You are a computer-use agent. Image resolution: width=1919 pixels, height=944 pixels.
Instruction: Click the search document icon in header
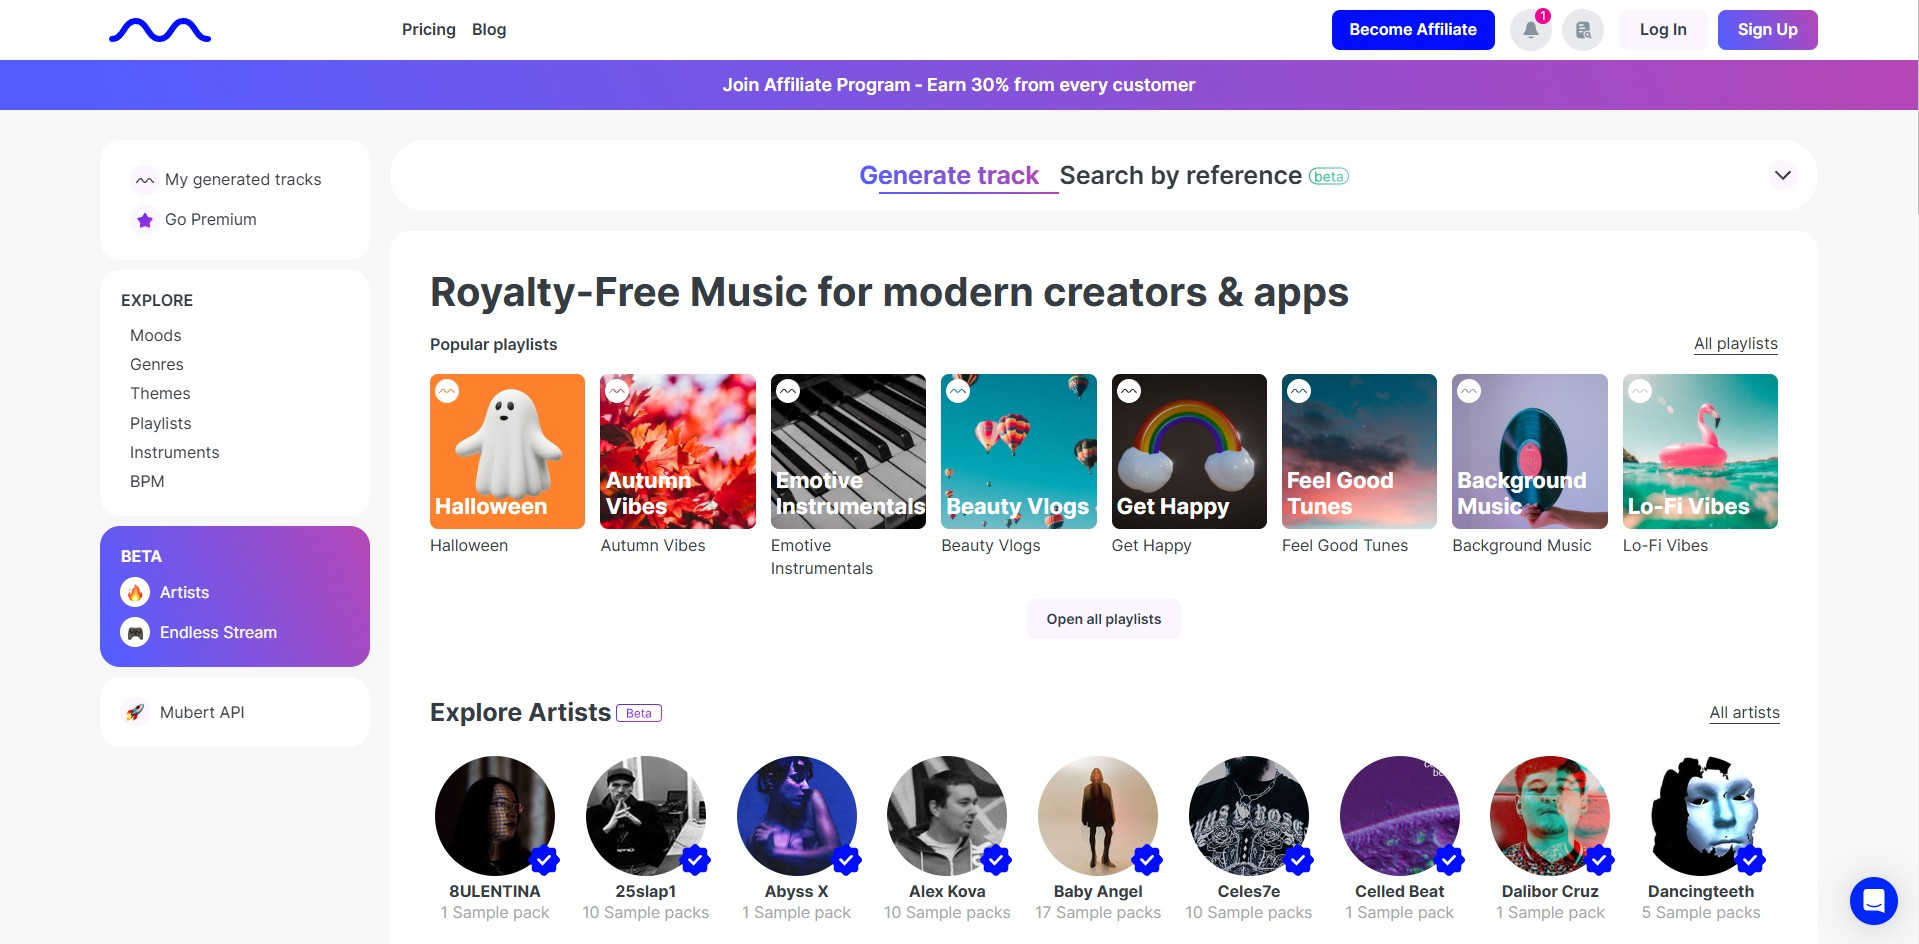click(1583, 30)
